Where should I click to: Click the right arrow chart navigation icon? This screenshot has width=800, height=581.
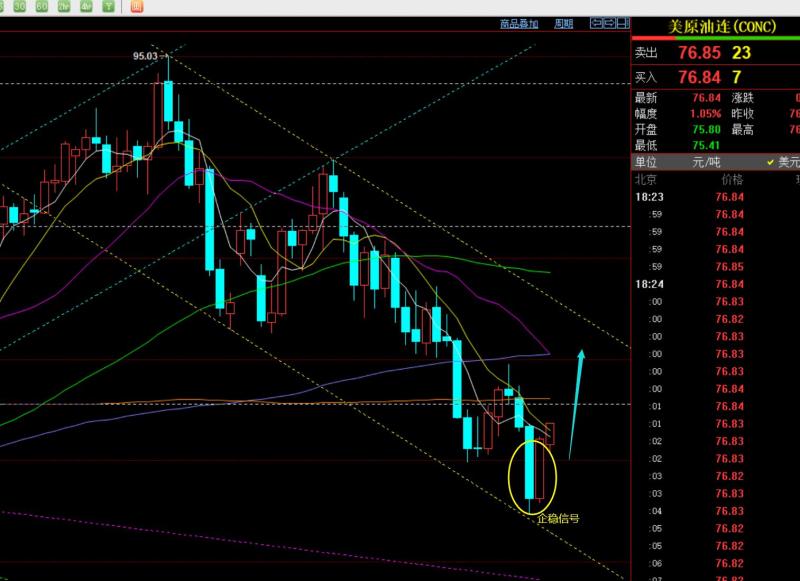coord(609,23)
